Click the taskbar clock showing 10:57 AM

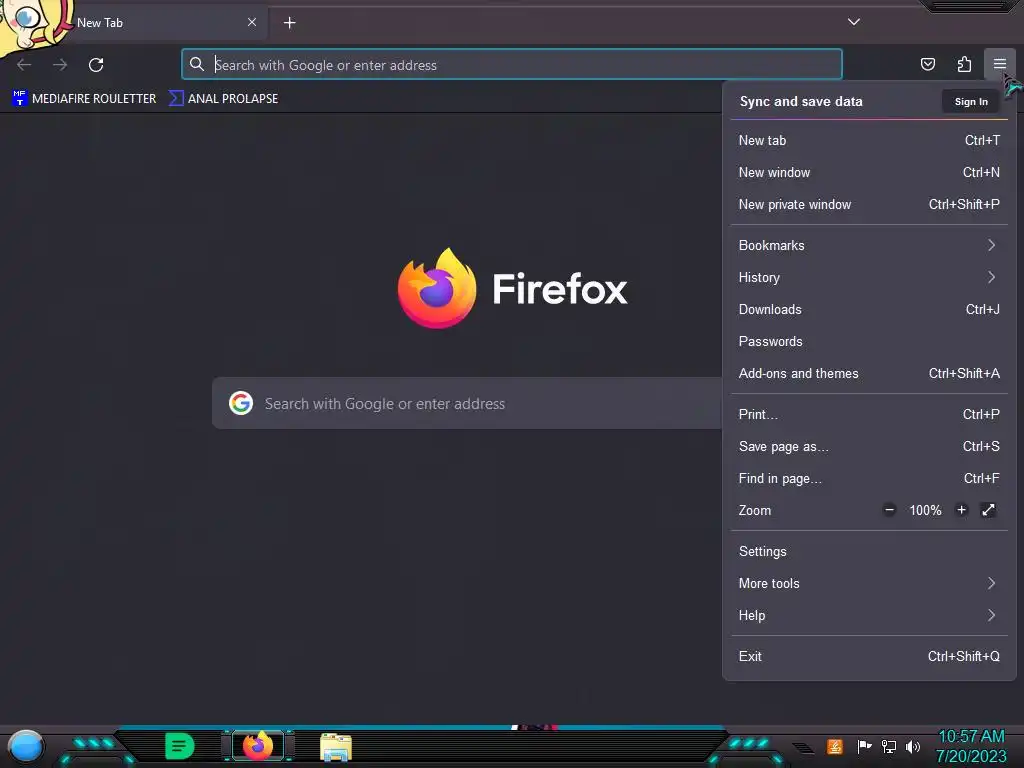[x=970, y=746]
